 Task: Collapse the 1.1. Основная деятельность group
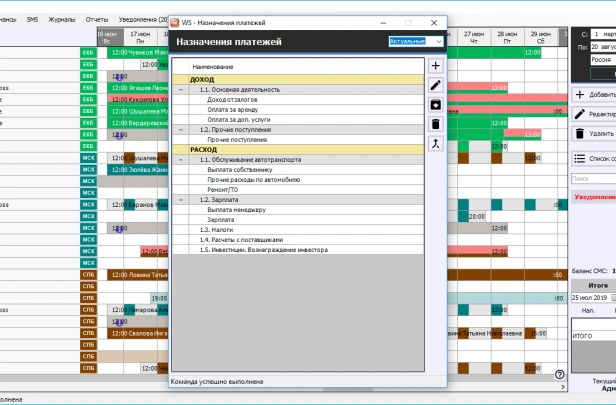[181, 89]
